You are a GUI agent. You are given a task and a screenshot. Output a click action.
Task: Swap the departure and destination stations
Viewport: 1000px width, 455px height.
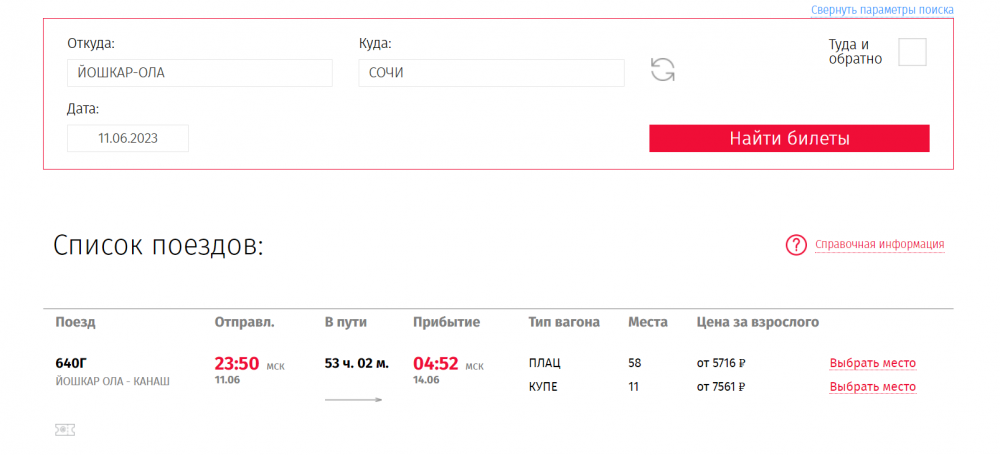662,70
